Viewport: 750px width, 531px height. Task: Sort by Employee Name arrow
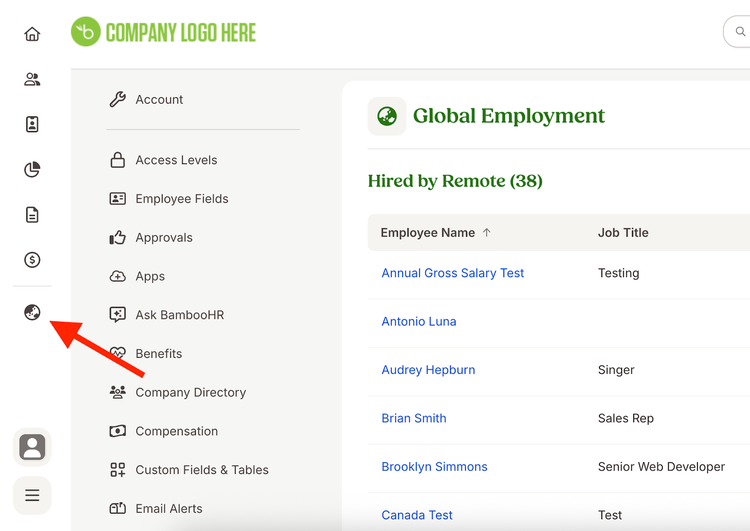(x=486, y=232)
